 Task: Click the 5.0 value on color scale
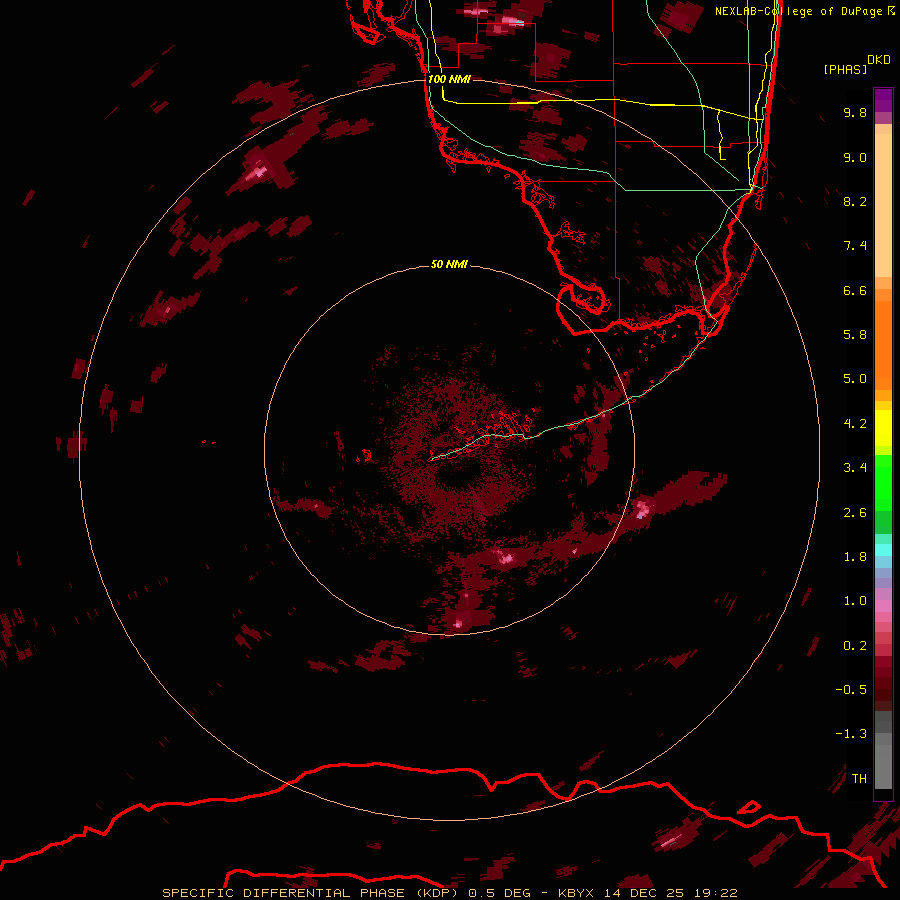855,379
